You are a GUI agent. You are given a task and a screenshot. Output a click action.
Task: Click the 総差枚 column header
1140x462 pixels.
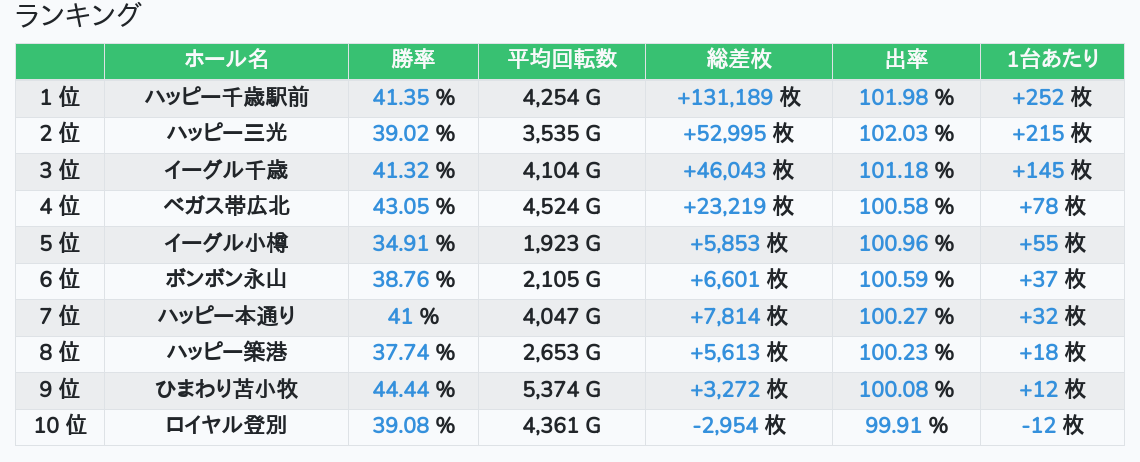coord(738,60)
